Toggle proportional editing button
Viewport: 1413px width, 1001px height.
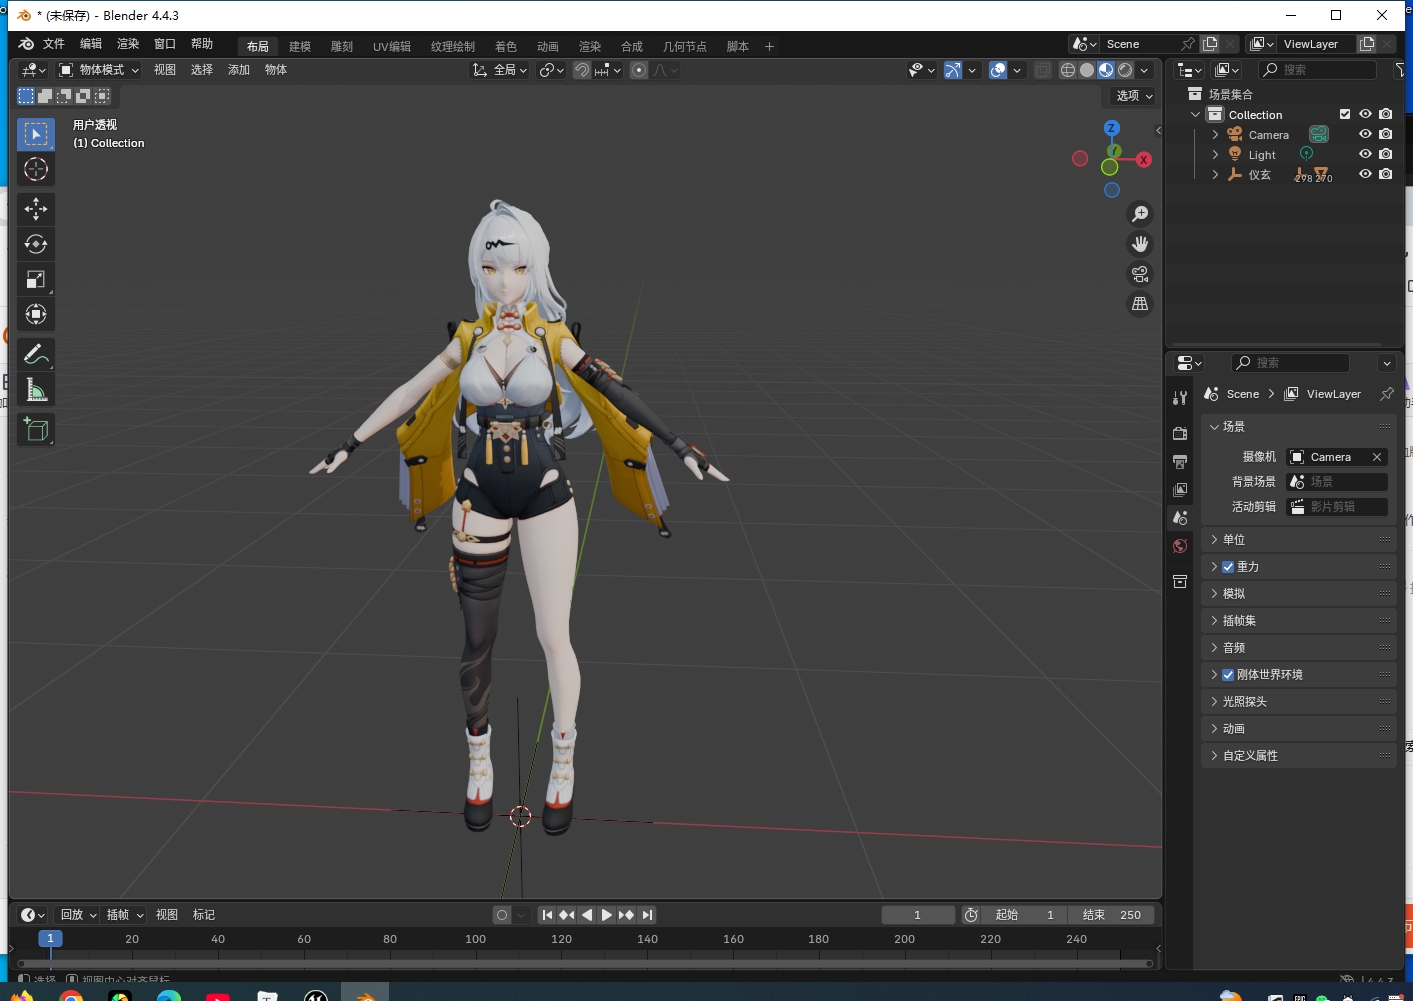[638, 70]
